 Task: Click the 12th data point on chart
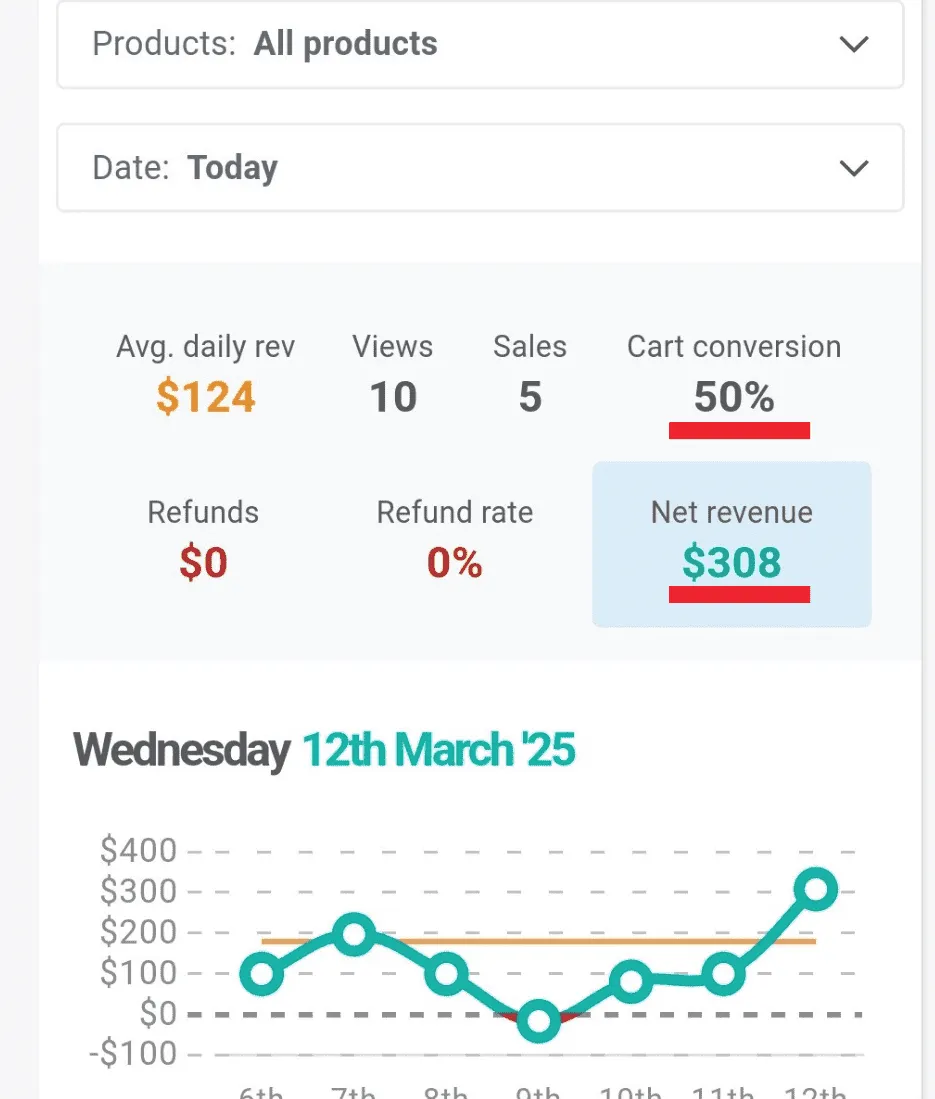[x=816, y=888]
